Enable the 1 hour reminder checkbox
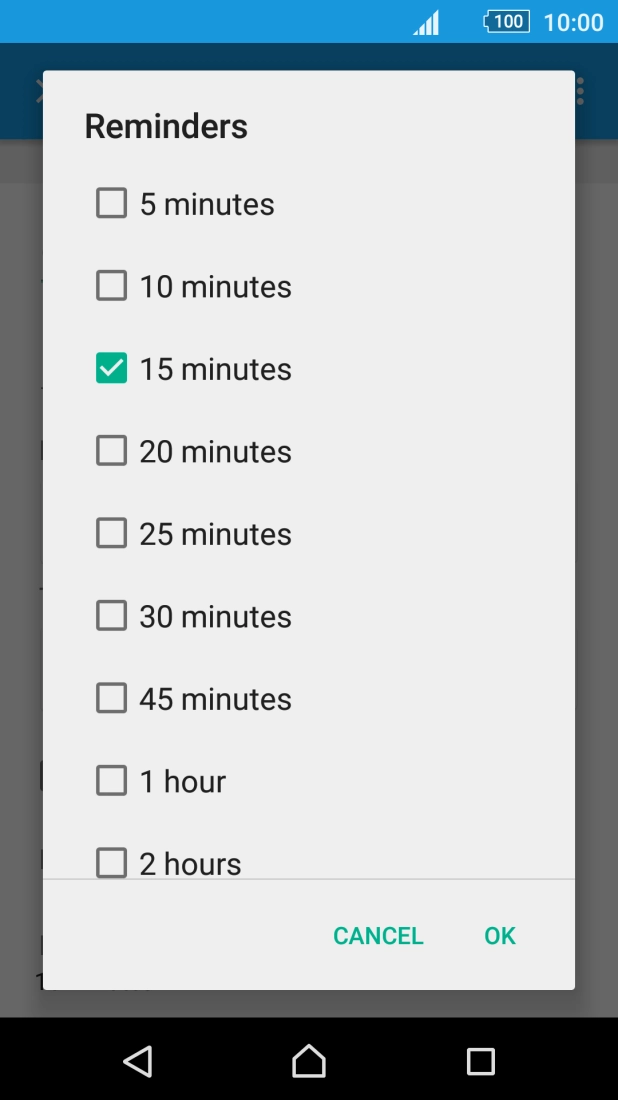The height and width of the screenshot is (1100, 618). coord(111,781)
